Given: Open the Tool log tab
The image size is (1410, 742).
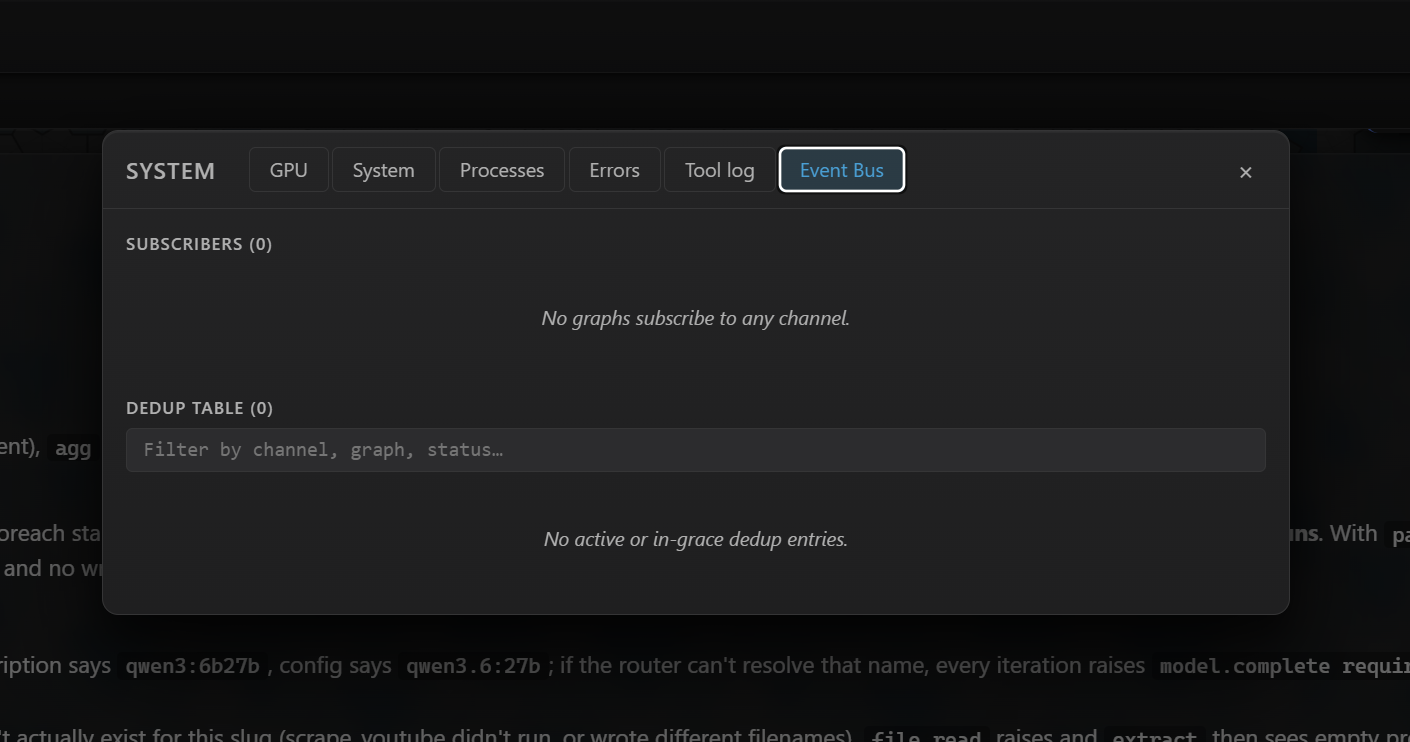Looking at the screenshot, I should [720, 170].
